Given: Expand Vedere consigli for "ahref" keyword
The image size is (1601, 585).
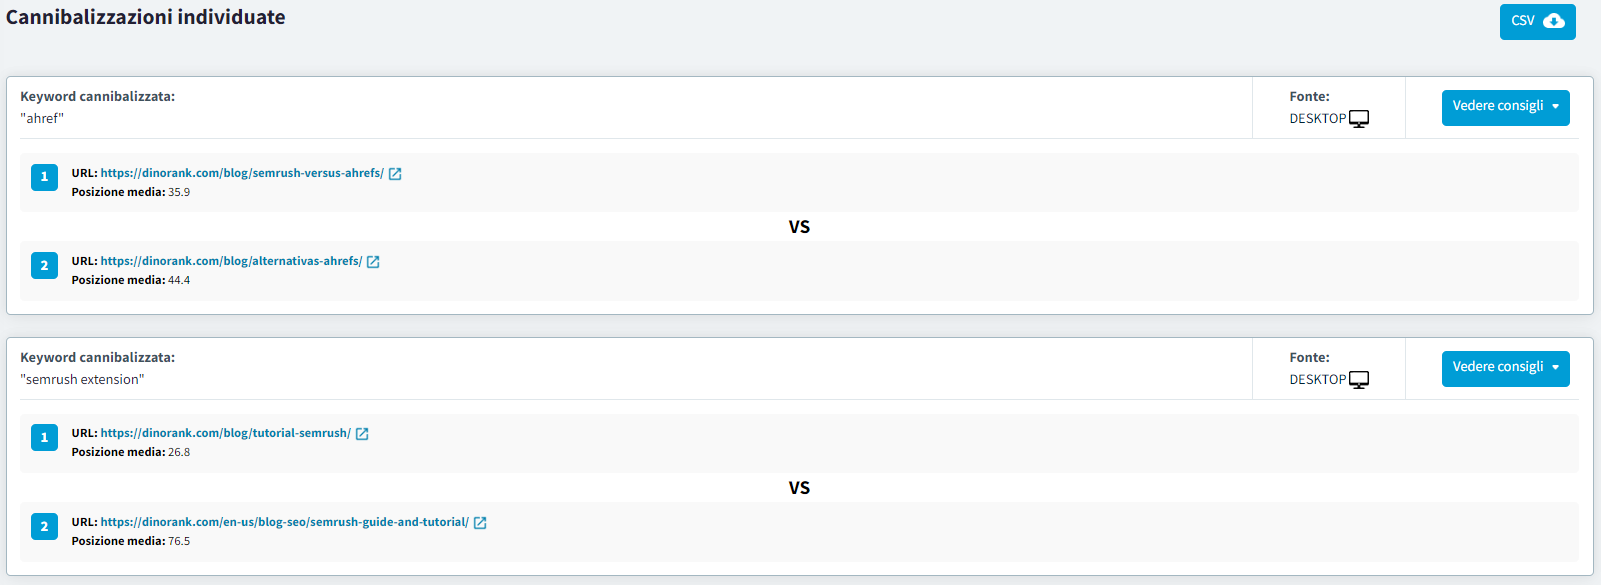Looking at the screenshot, I should (1505, 107).
